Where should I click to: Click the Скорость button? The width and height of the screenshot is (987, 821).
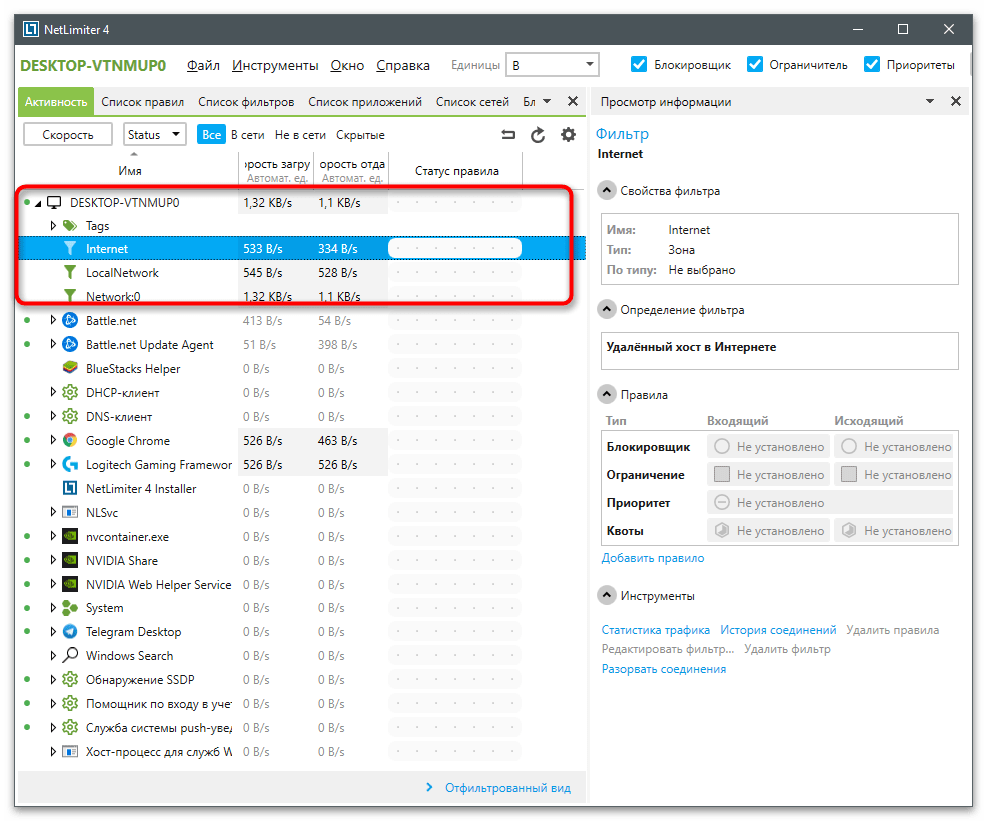(x=68, y=135)
